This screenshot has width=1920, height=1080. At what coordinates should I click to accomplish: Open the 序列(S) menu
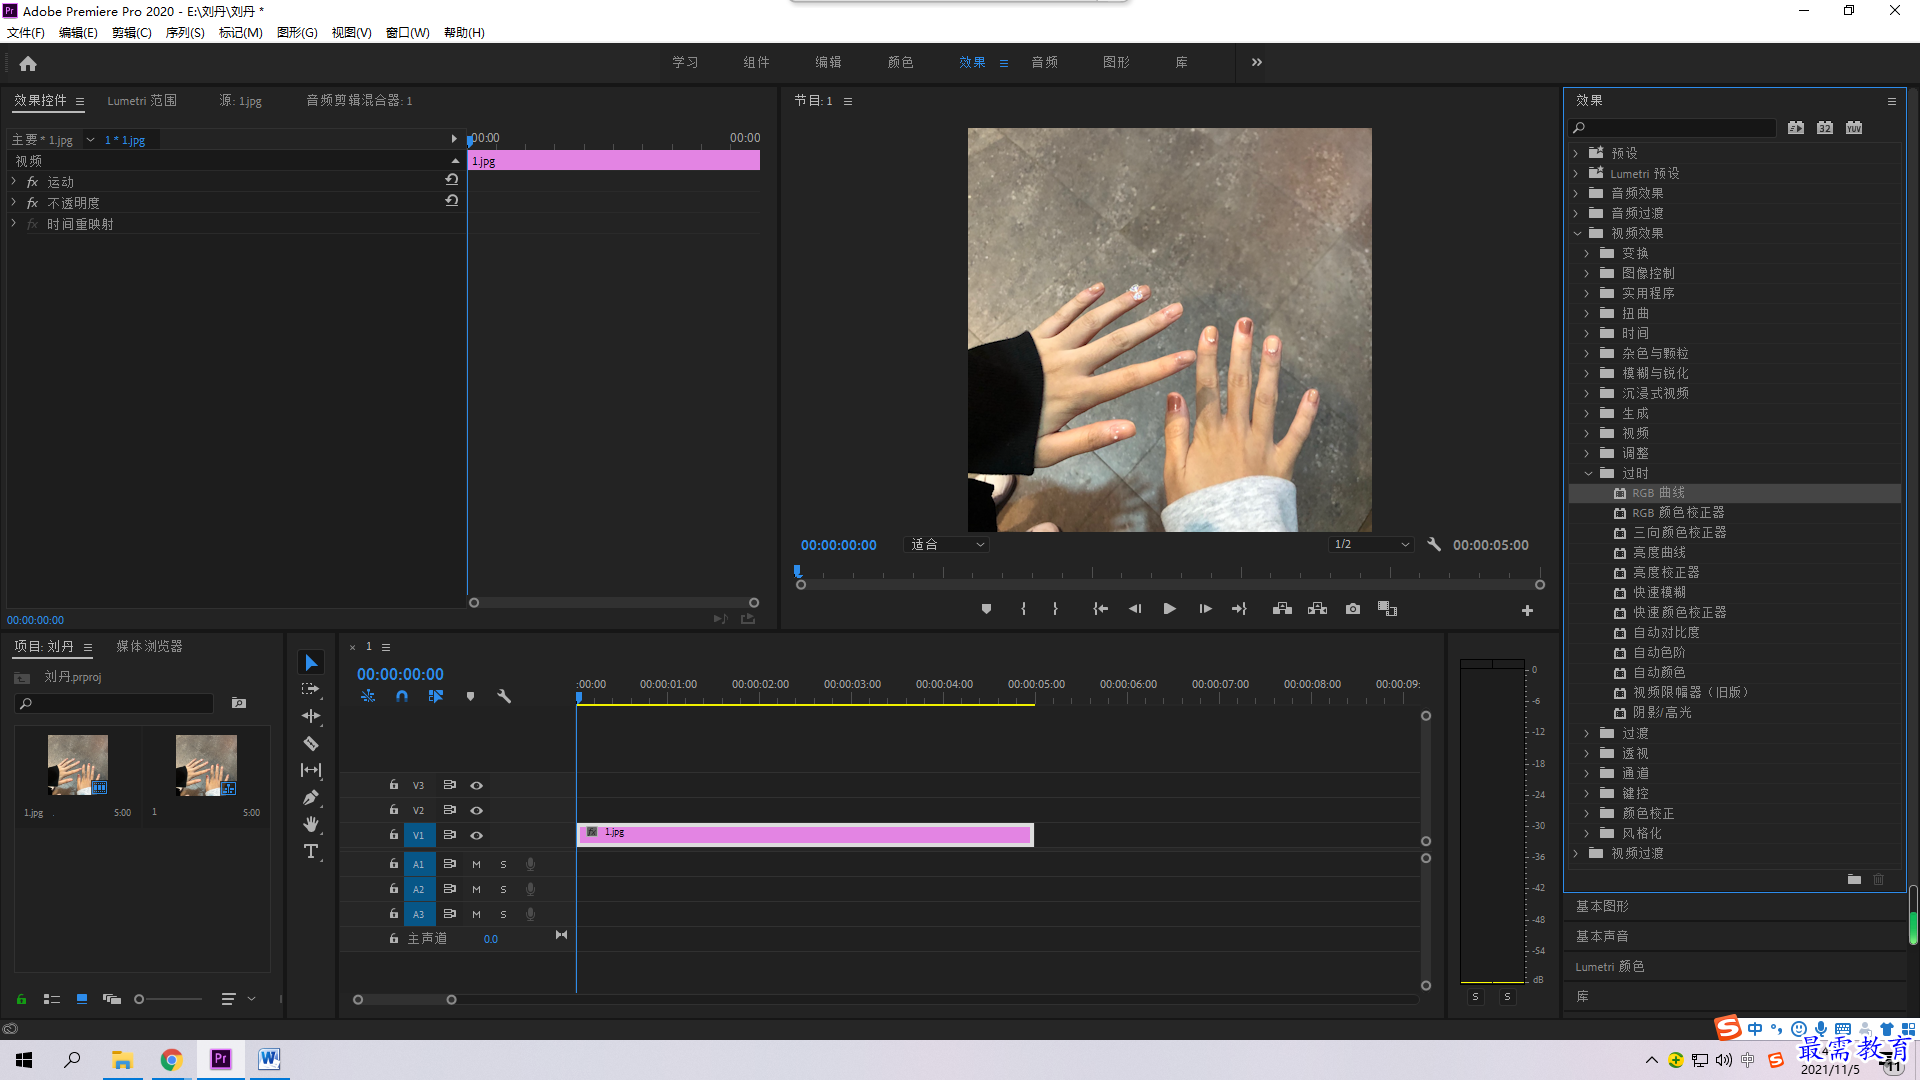(185, 33)
